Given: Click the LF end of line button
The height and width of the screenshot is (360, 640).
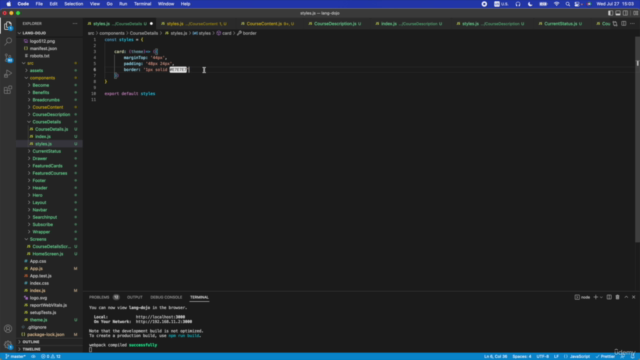Looking at the screenshot, I should pos(556,356).
